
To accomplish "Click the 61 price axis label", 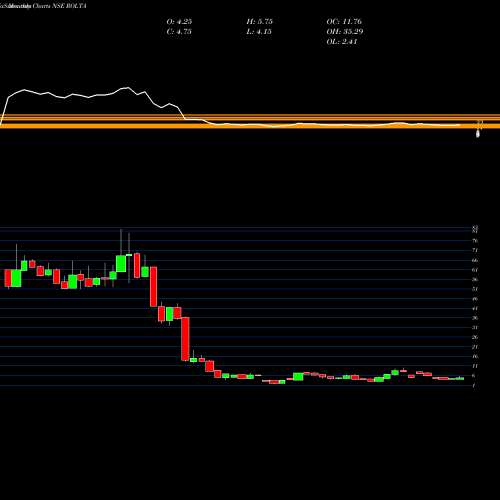I will (x=475, y=270).
